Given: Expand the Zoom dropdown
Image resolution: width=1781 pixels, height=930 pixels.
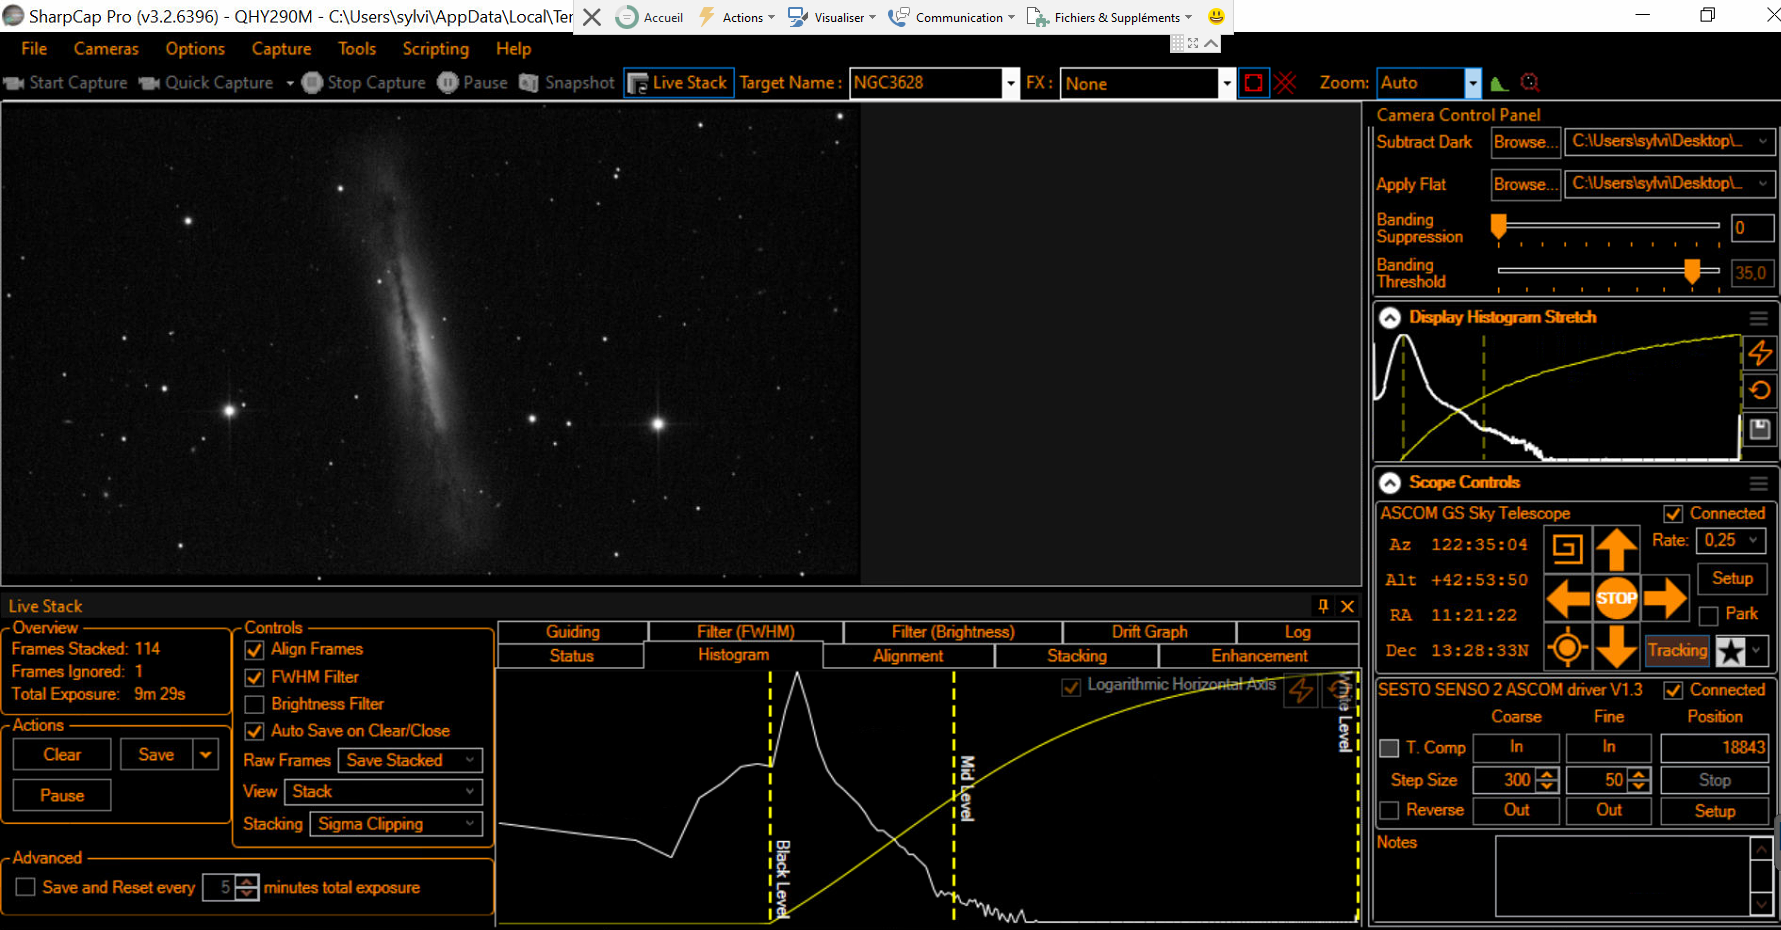Looking at the screenshot, I should pos(1472,83).
